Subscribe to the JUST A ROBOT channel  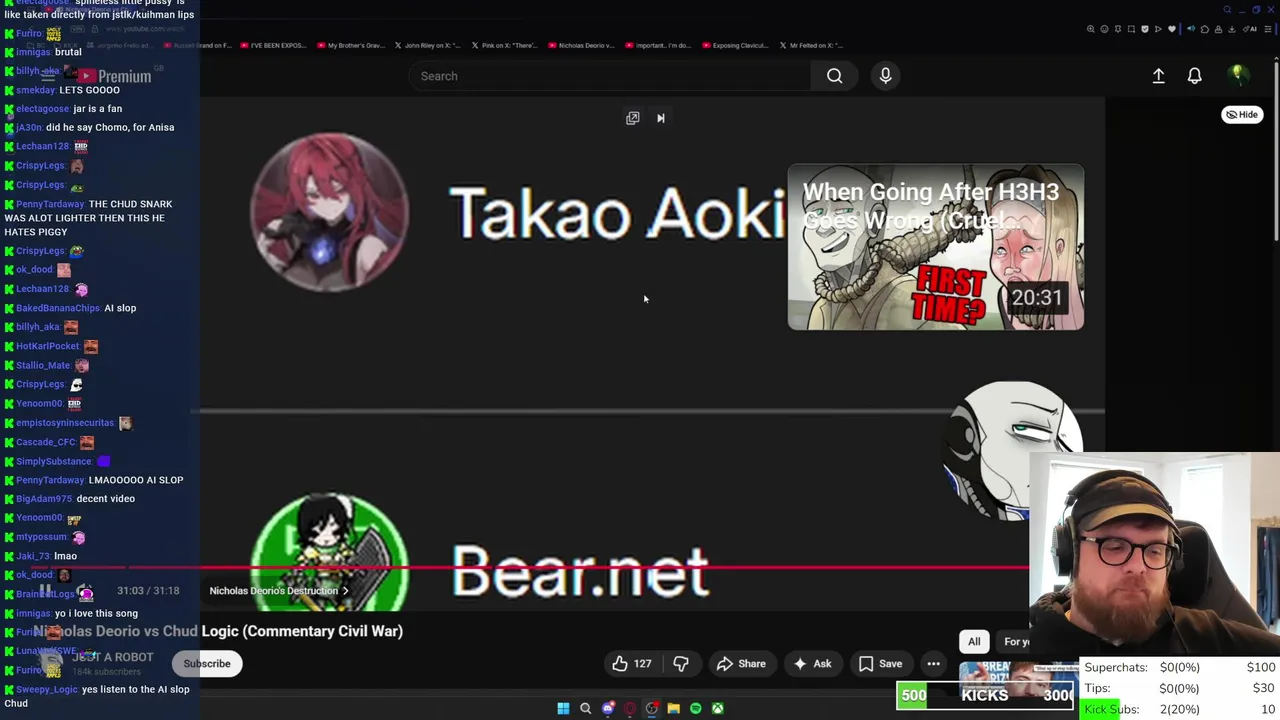207,664
